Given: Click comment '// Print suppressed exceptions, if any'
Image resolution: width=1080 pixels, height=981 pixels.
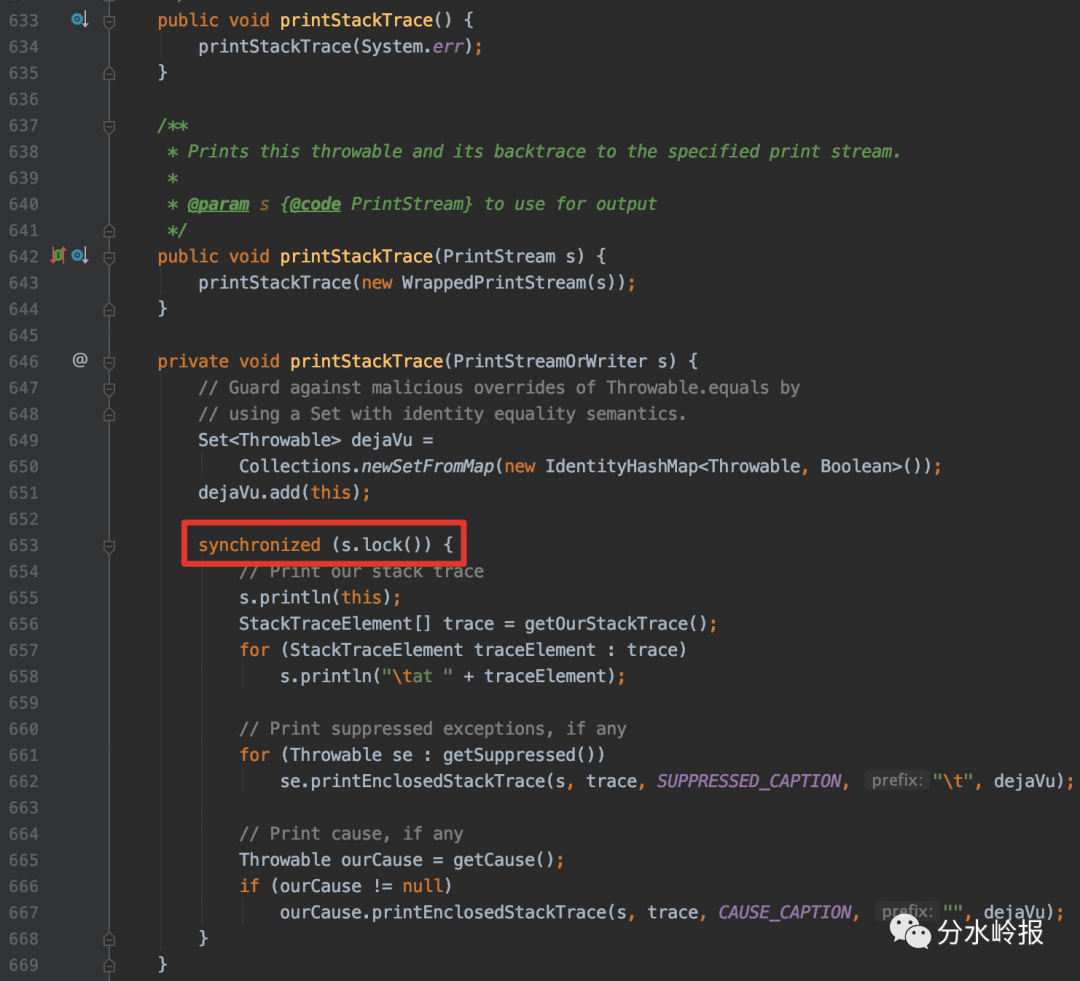Looking at the screenshot, I should (433, 729).
